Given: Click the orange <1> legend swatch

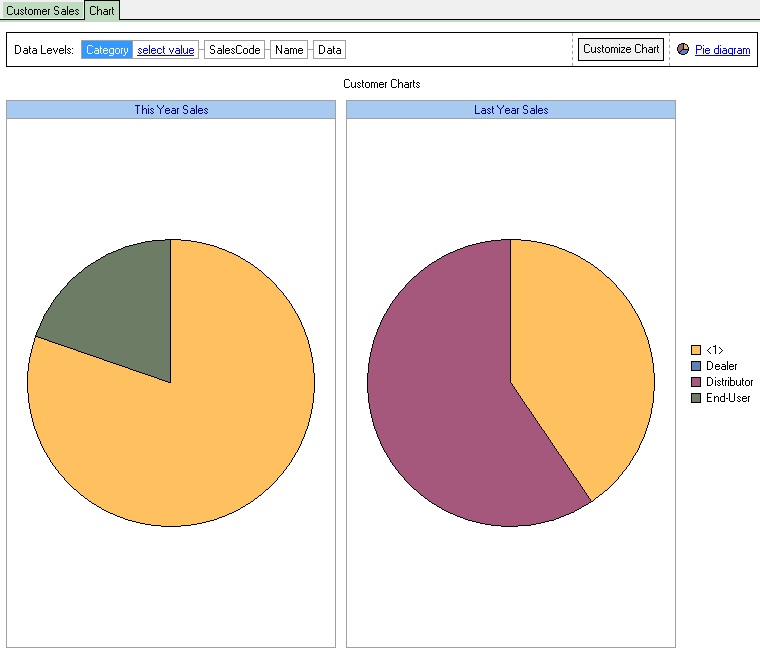Looking at the screenshot, I should (x=696, y=350).
